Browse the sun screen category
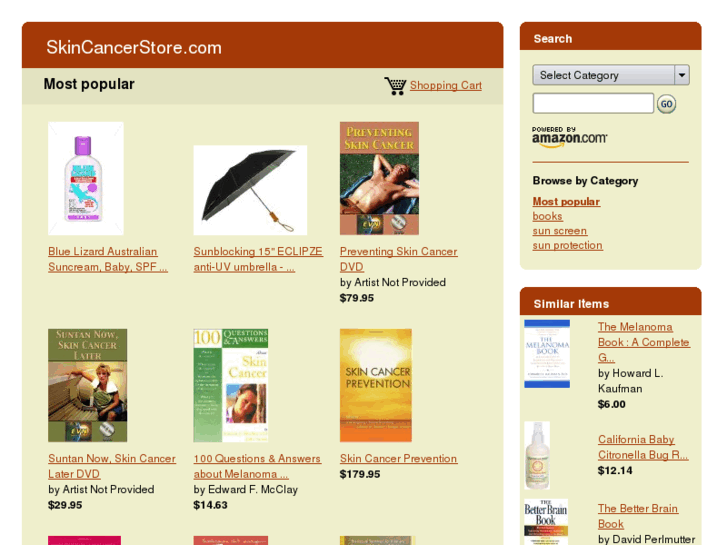727x545 pixels. click(560, 231)
